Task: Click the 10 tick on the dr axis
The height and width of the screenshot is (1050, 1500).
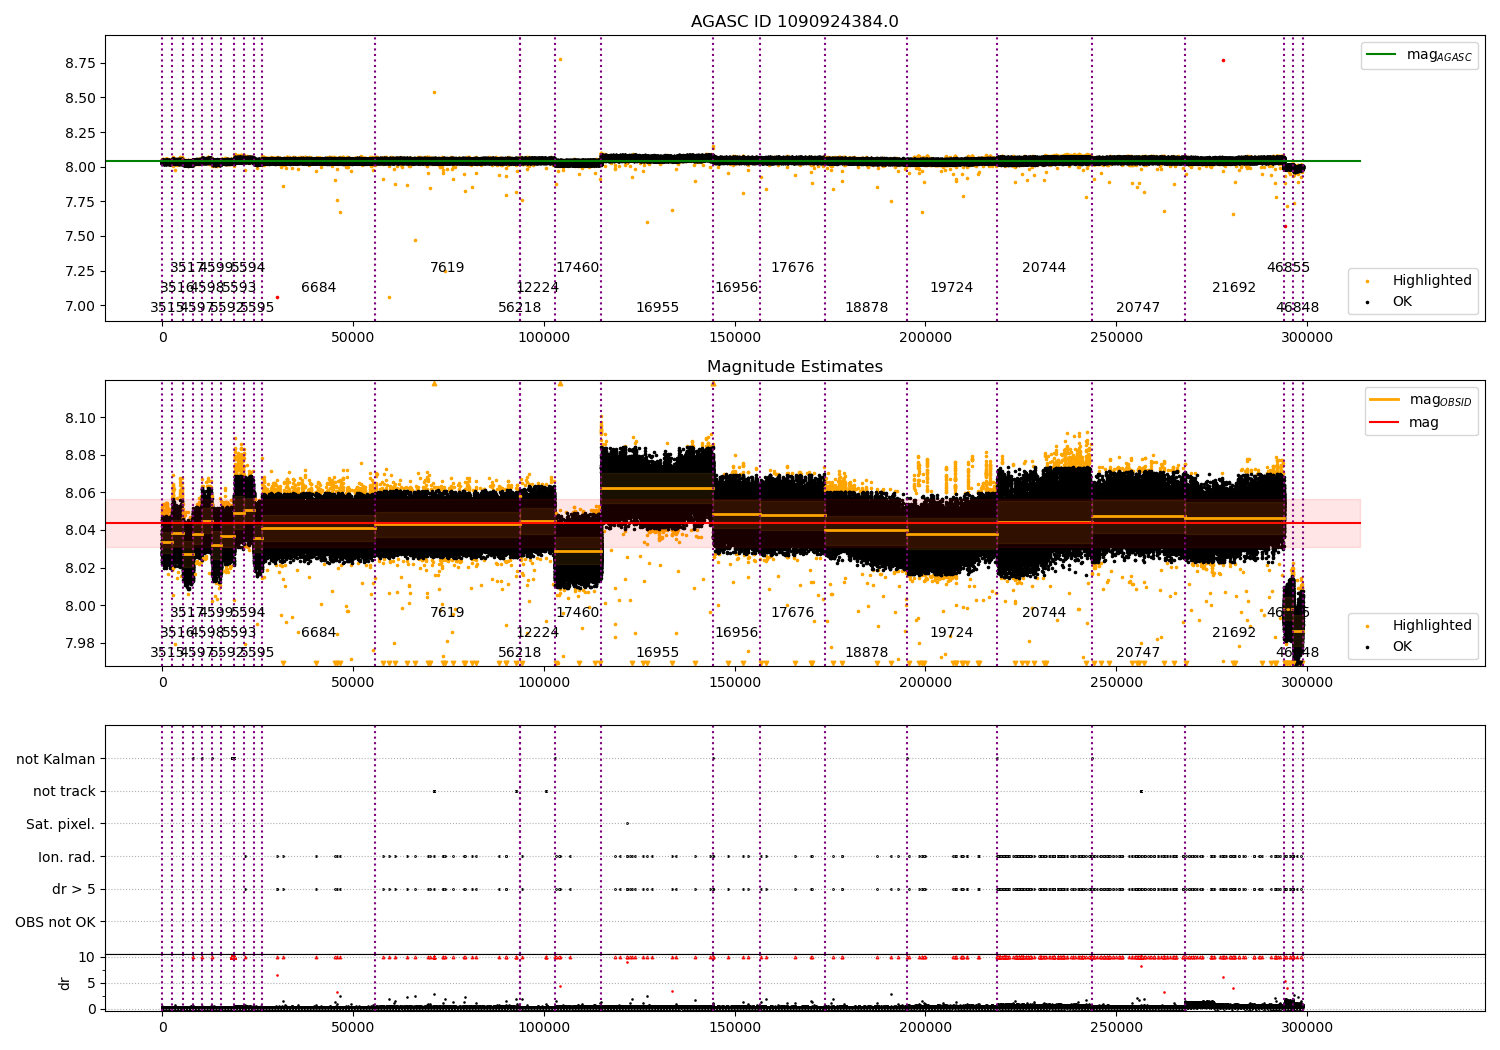Action: click(88, 957)
